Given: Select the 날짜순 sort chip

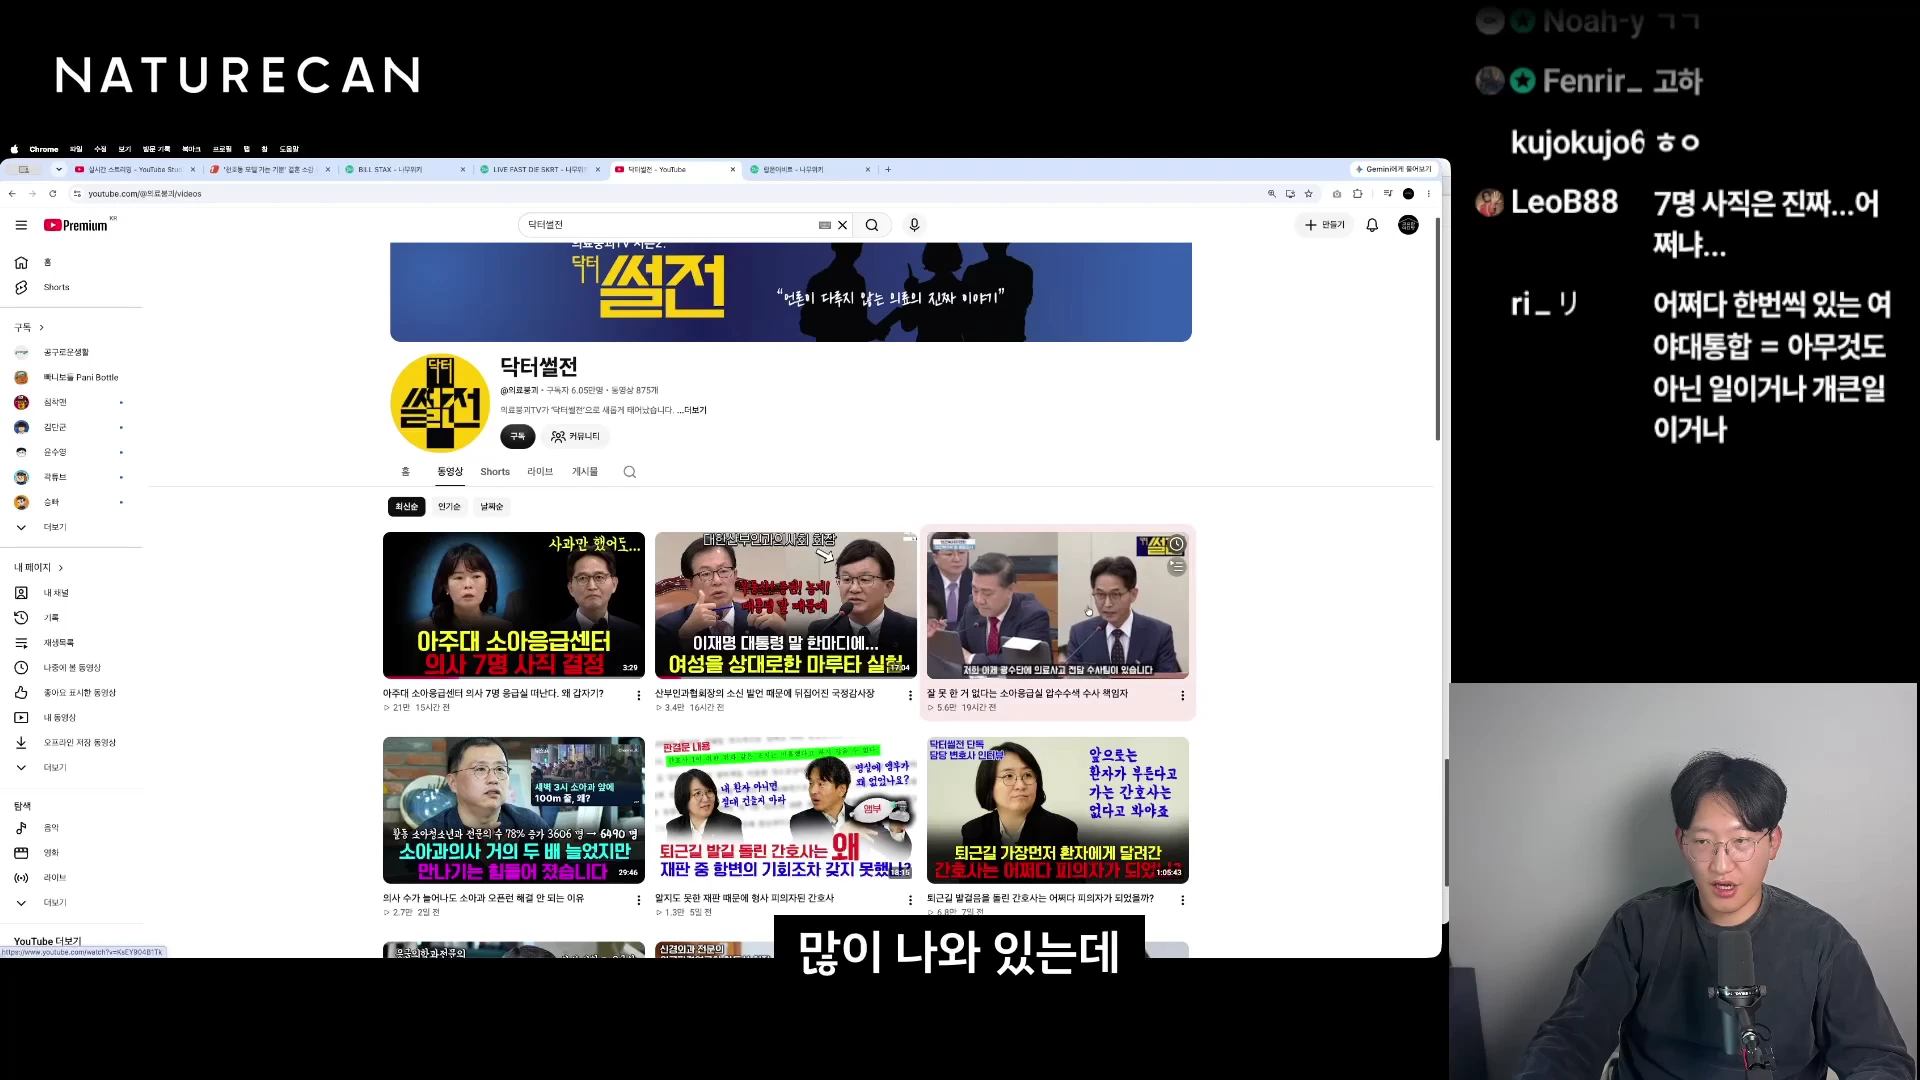Looking at the screenshot, I should [x=492, y=507].
